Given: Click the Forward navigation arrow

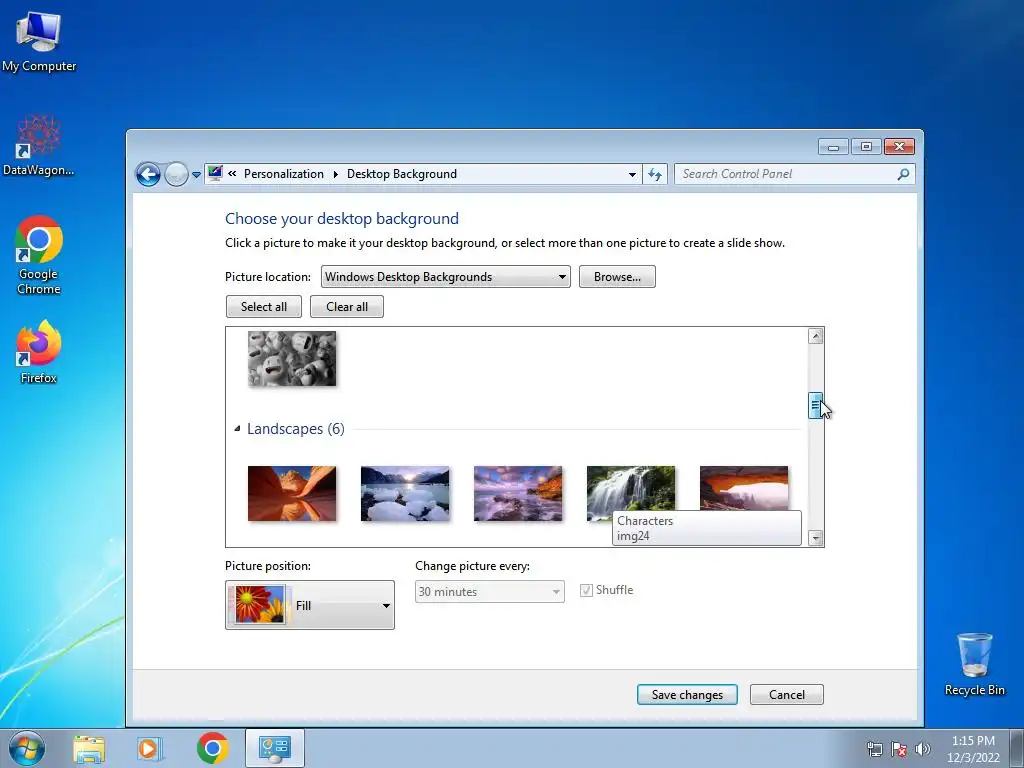Looking at the screenshot, I should (176, 174).
